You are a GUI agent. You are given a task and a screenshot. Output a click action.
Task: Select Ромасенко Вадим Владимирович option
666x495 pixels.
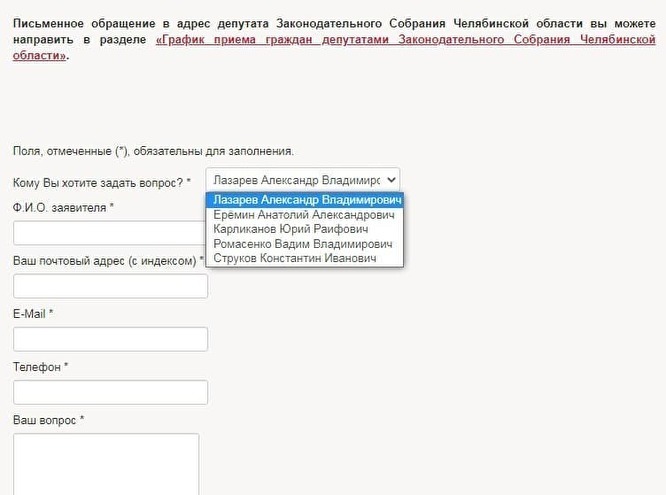(x=304, y=244)
